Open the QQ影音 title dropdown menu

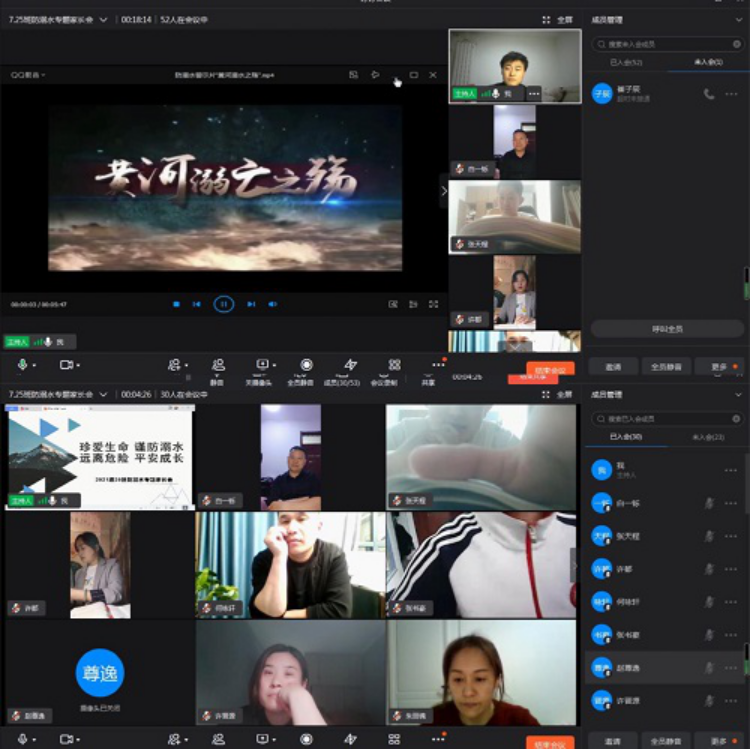(28, 75)
